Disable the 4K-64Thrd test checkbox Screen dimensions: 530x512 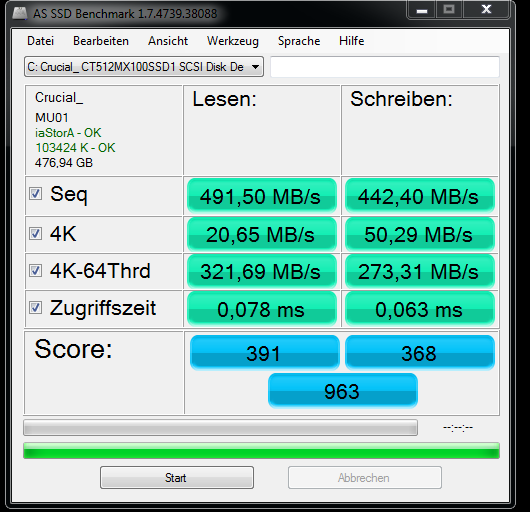coord(35,270)
